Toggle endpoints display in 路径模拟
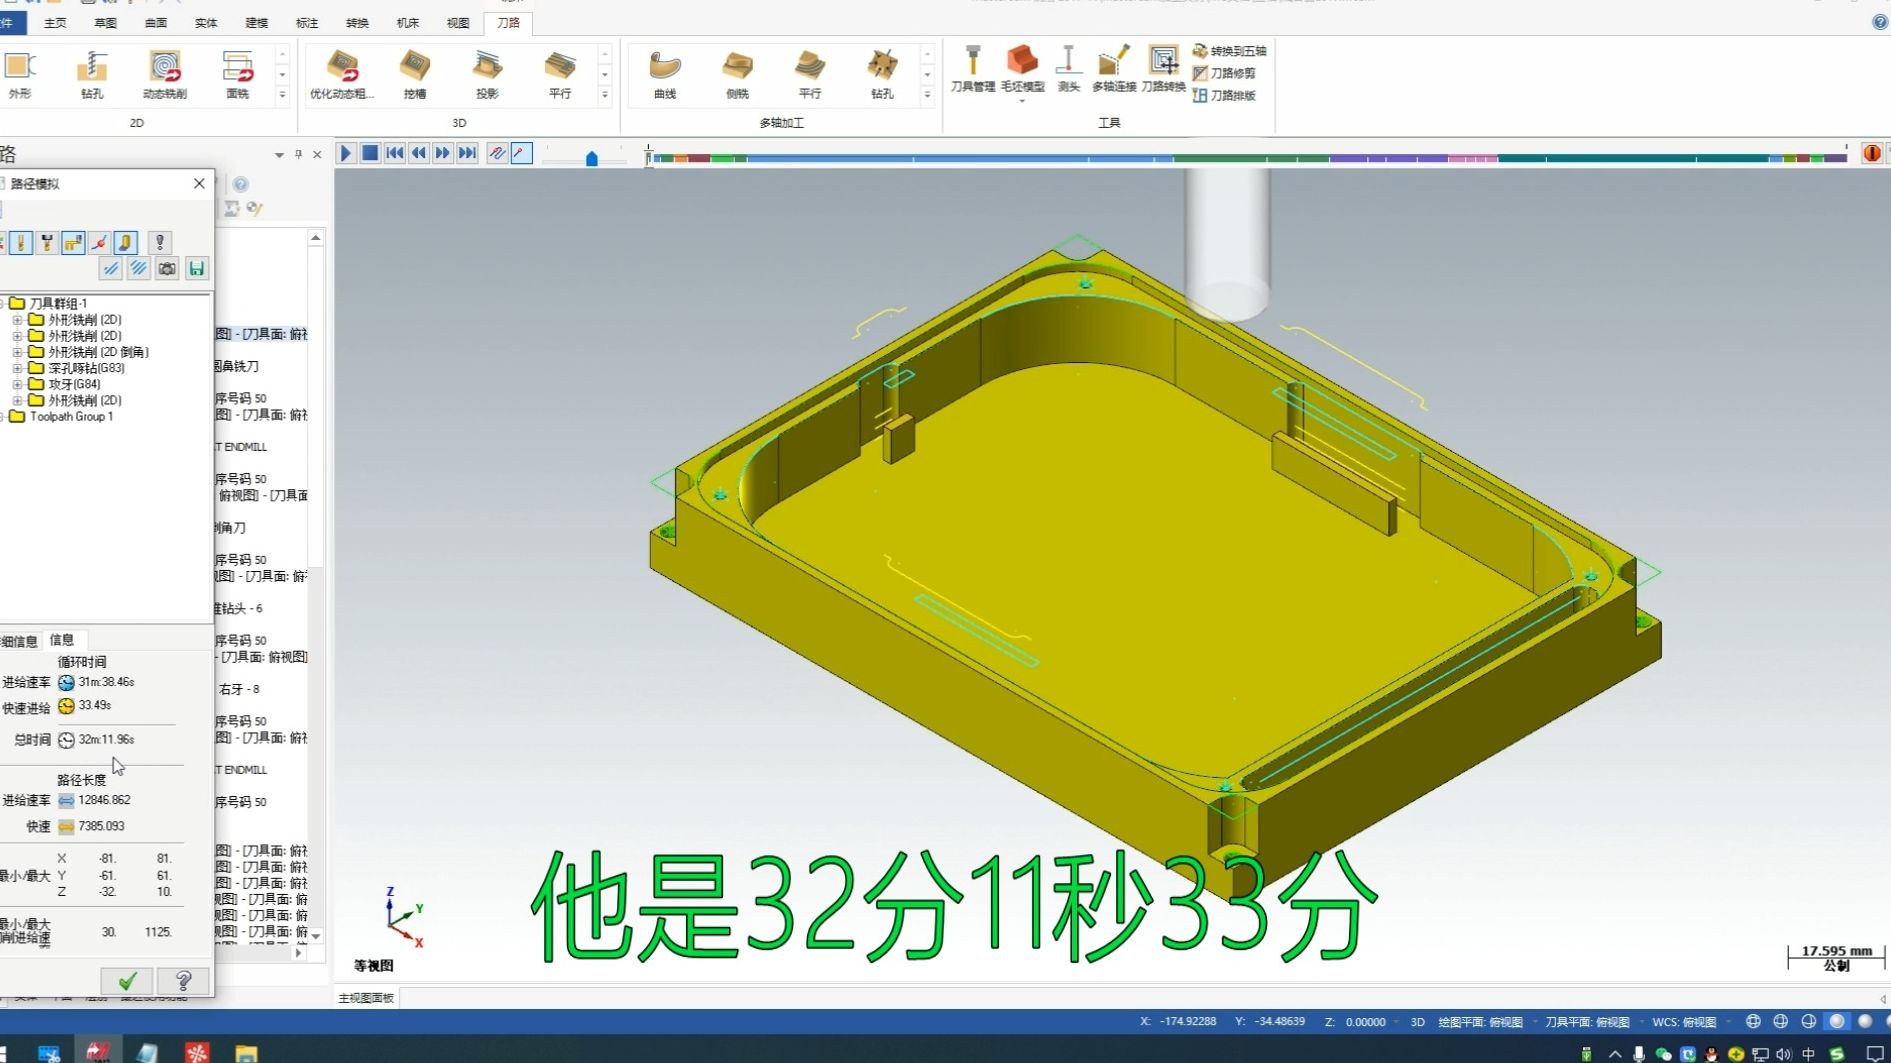 pyautogui.click(x=99, y=242)
